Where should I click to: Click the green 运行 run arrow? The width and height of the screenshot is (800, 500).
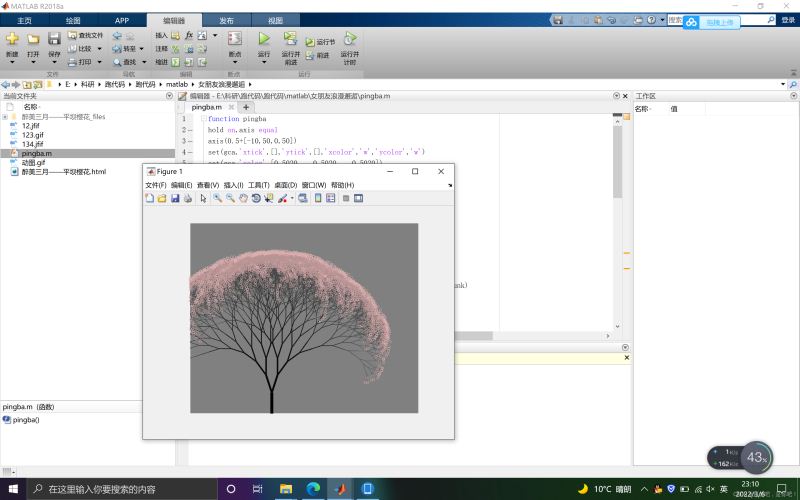(x=264, y=39)
